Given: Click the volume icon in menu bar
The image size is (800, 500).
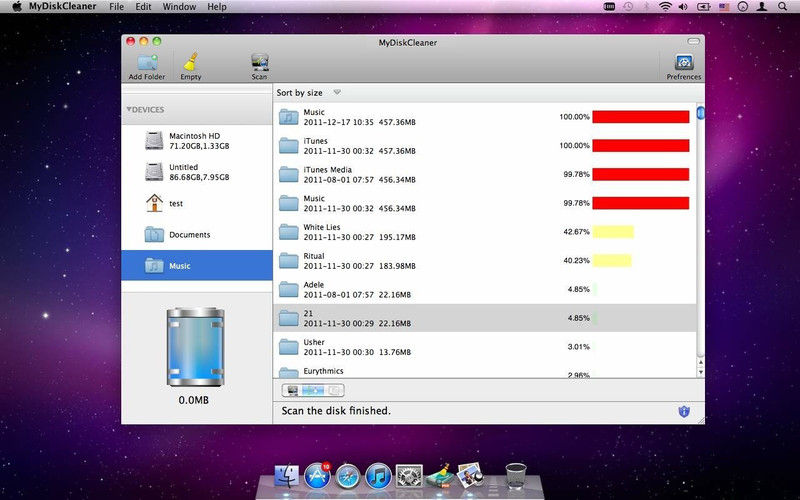Looking at the screenshot, I should tap(683, 7).
